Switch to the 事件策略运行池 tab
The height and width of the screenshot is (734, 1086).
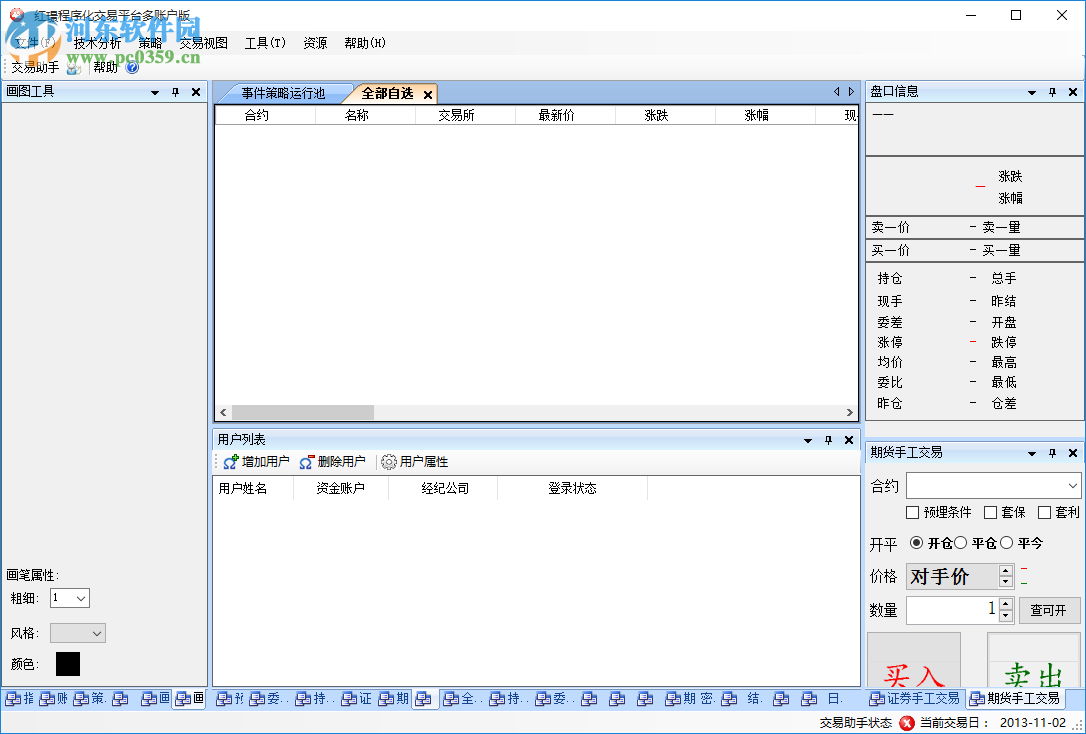click(285, 93)
